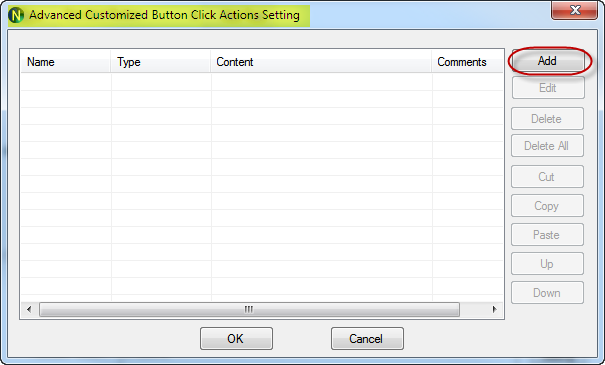The width and height of the screenshot is (605, 365).
Task: Click the horizontal scrollbar right arrow
Action: [x=495, y=309]
